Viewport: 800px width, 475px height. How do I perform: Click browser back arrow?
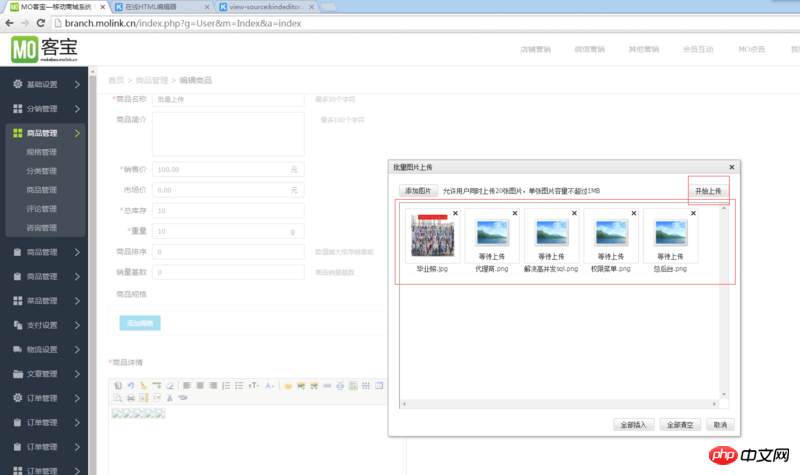[x=9, y=23]
